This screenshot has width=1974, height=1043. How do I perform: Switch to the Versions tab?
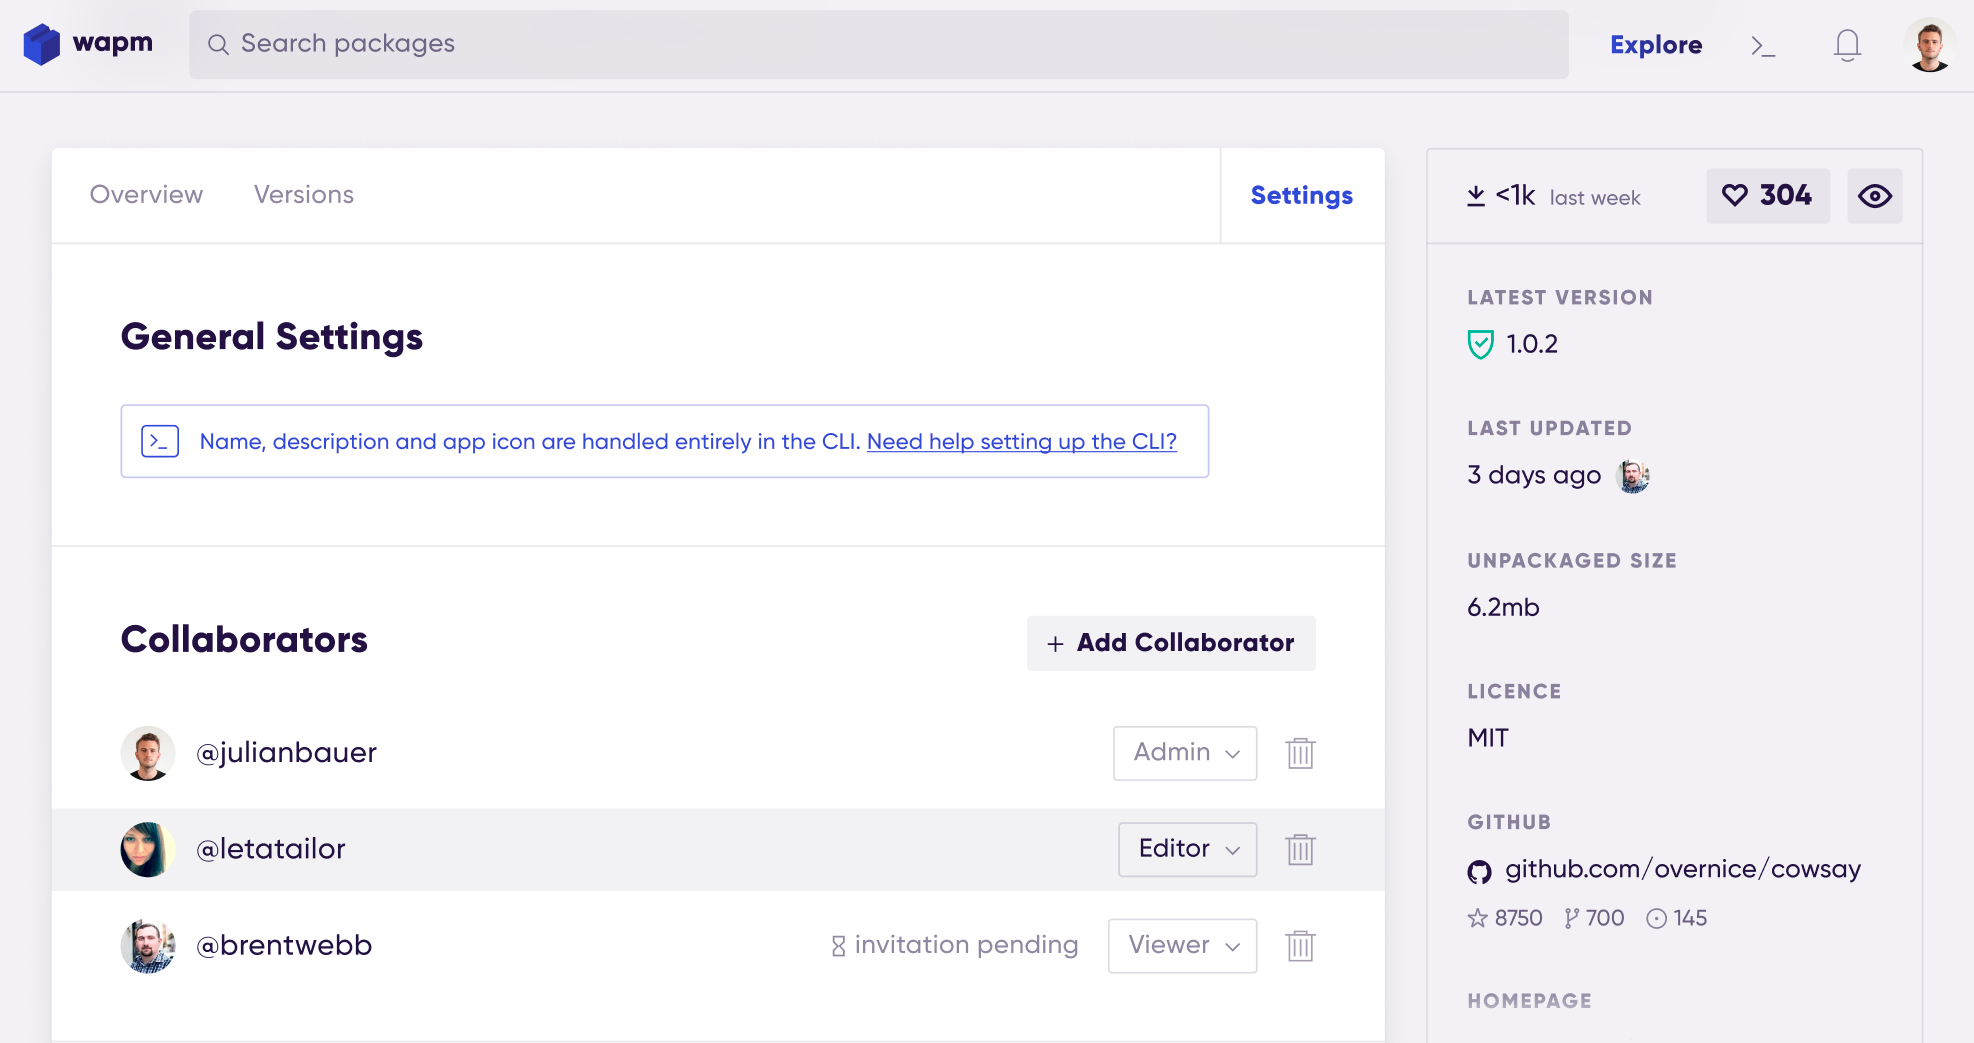(304, 195)
